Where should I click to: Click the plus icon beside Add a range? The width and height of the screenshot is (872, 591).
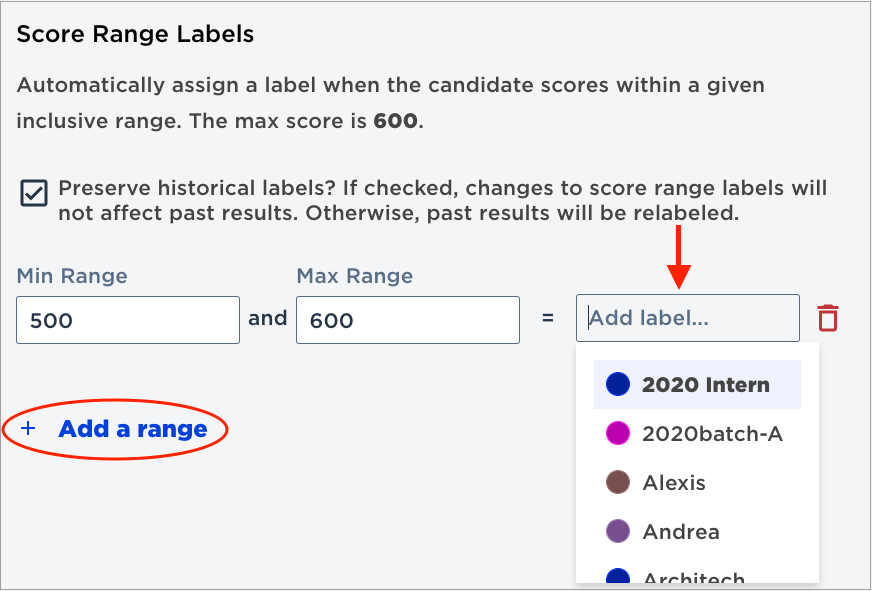point(28,429)
